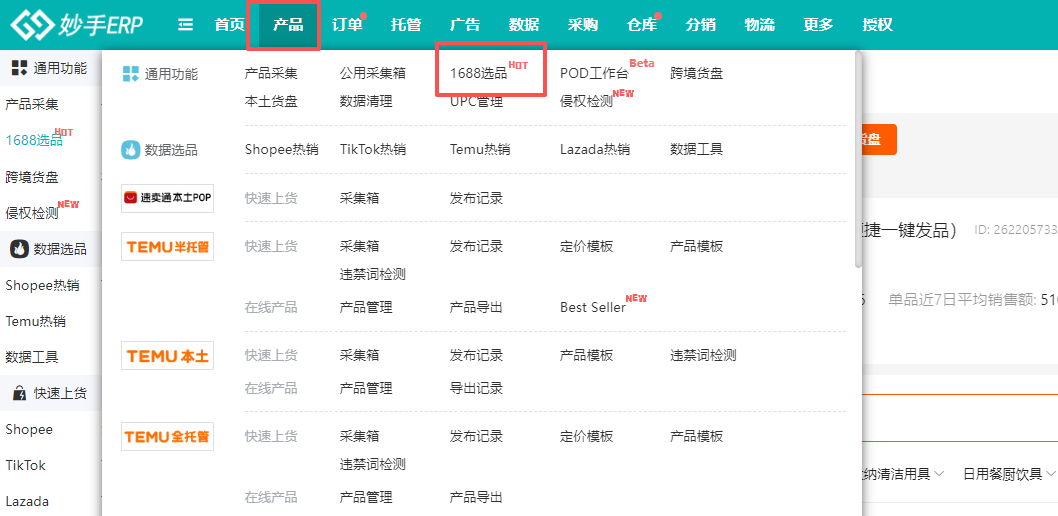
Task: Open 公用采集箱 in dropdown
Action: (373, 74)
